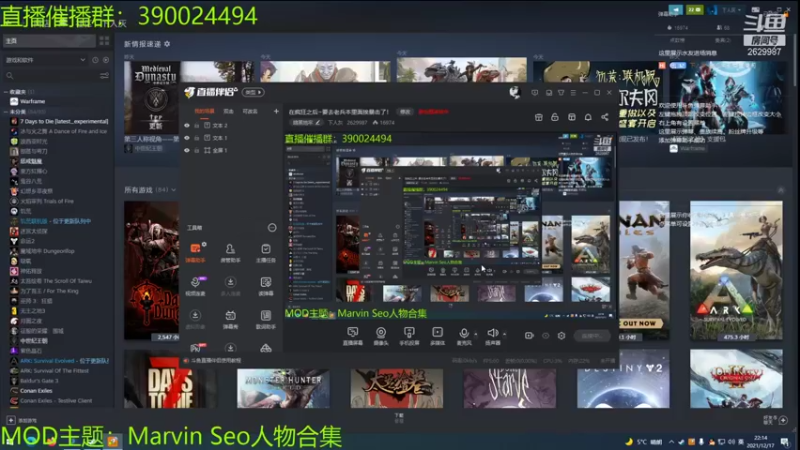
Task: Open the games and software dropdown in Steam
Action: pos(45,60)
